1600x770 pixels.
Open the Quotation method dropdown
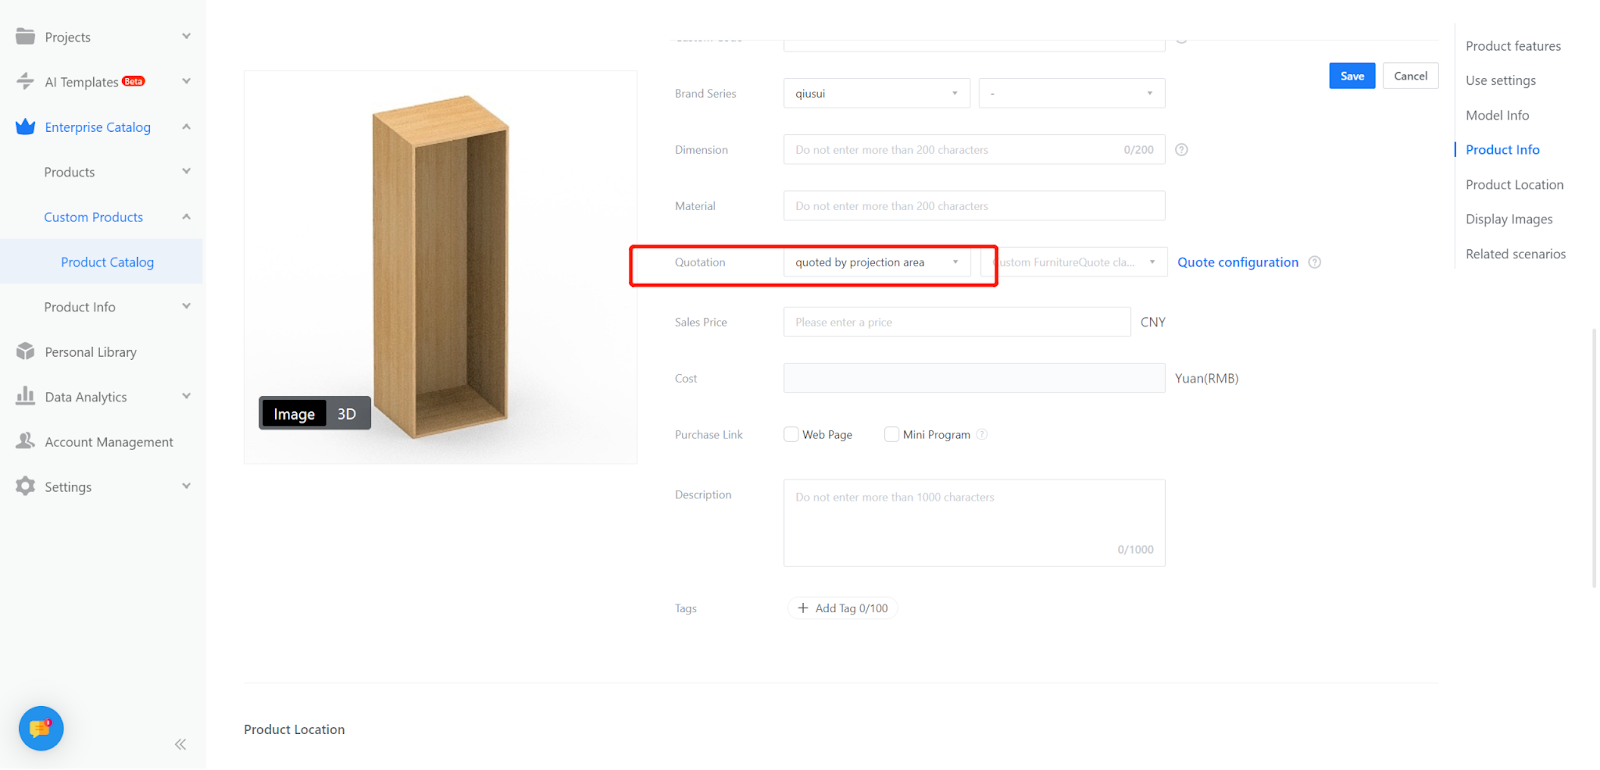[x=876, y=262]
